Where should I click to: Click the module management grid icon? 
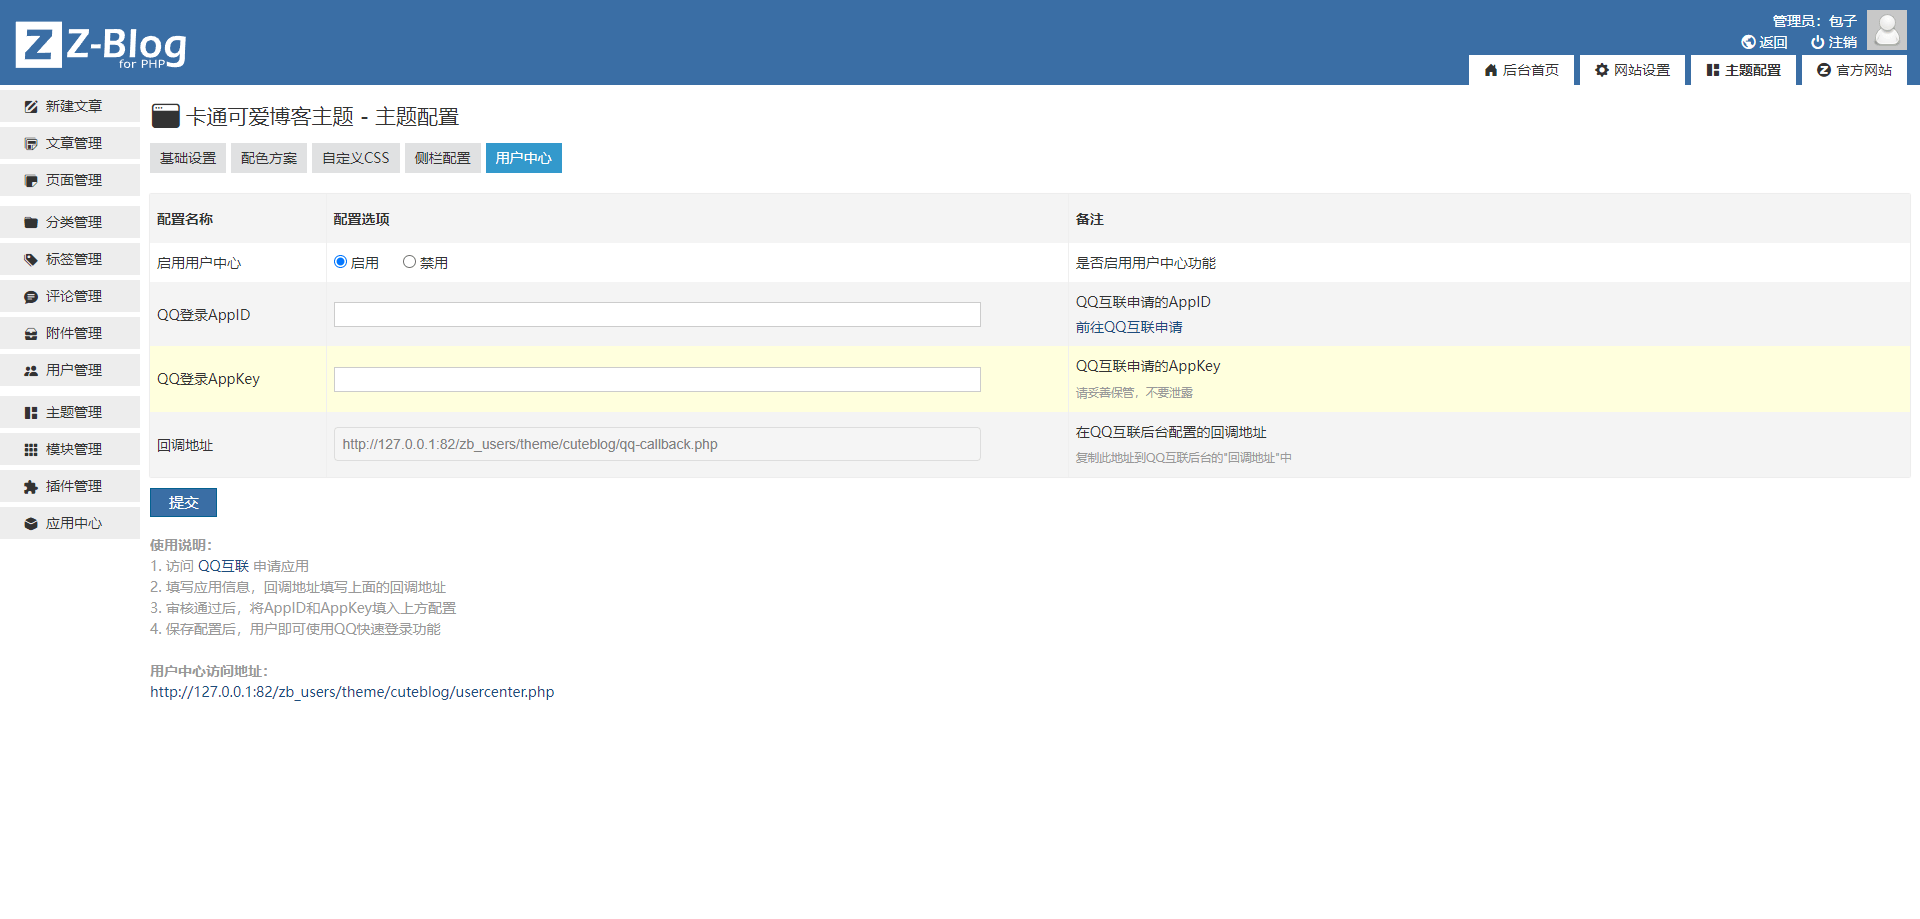coord(31,450)
